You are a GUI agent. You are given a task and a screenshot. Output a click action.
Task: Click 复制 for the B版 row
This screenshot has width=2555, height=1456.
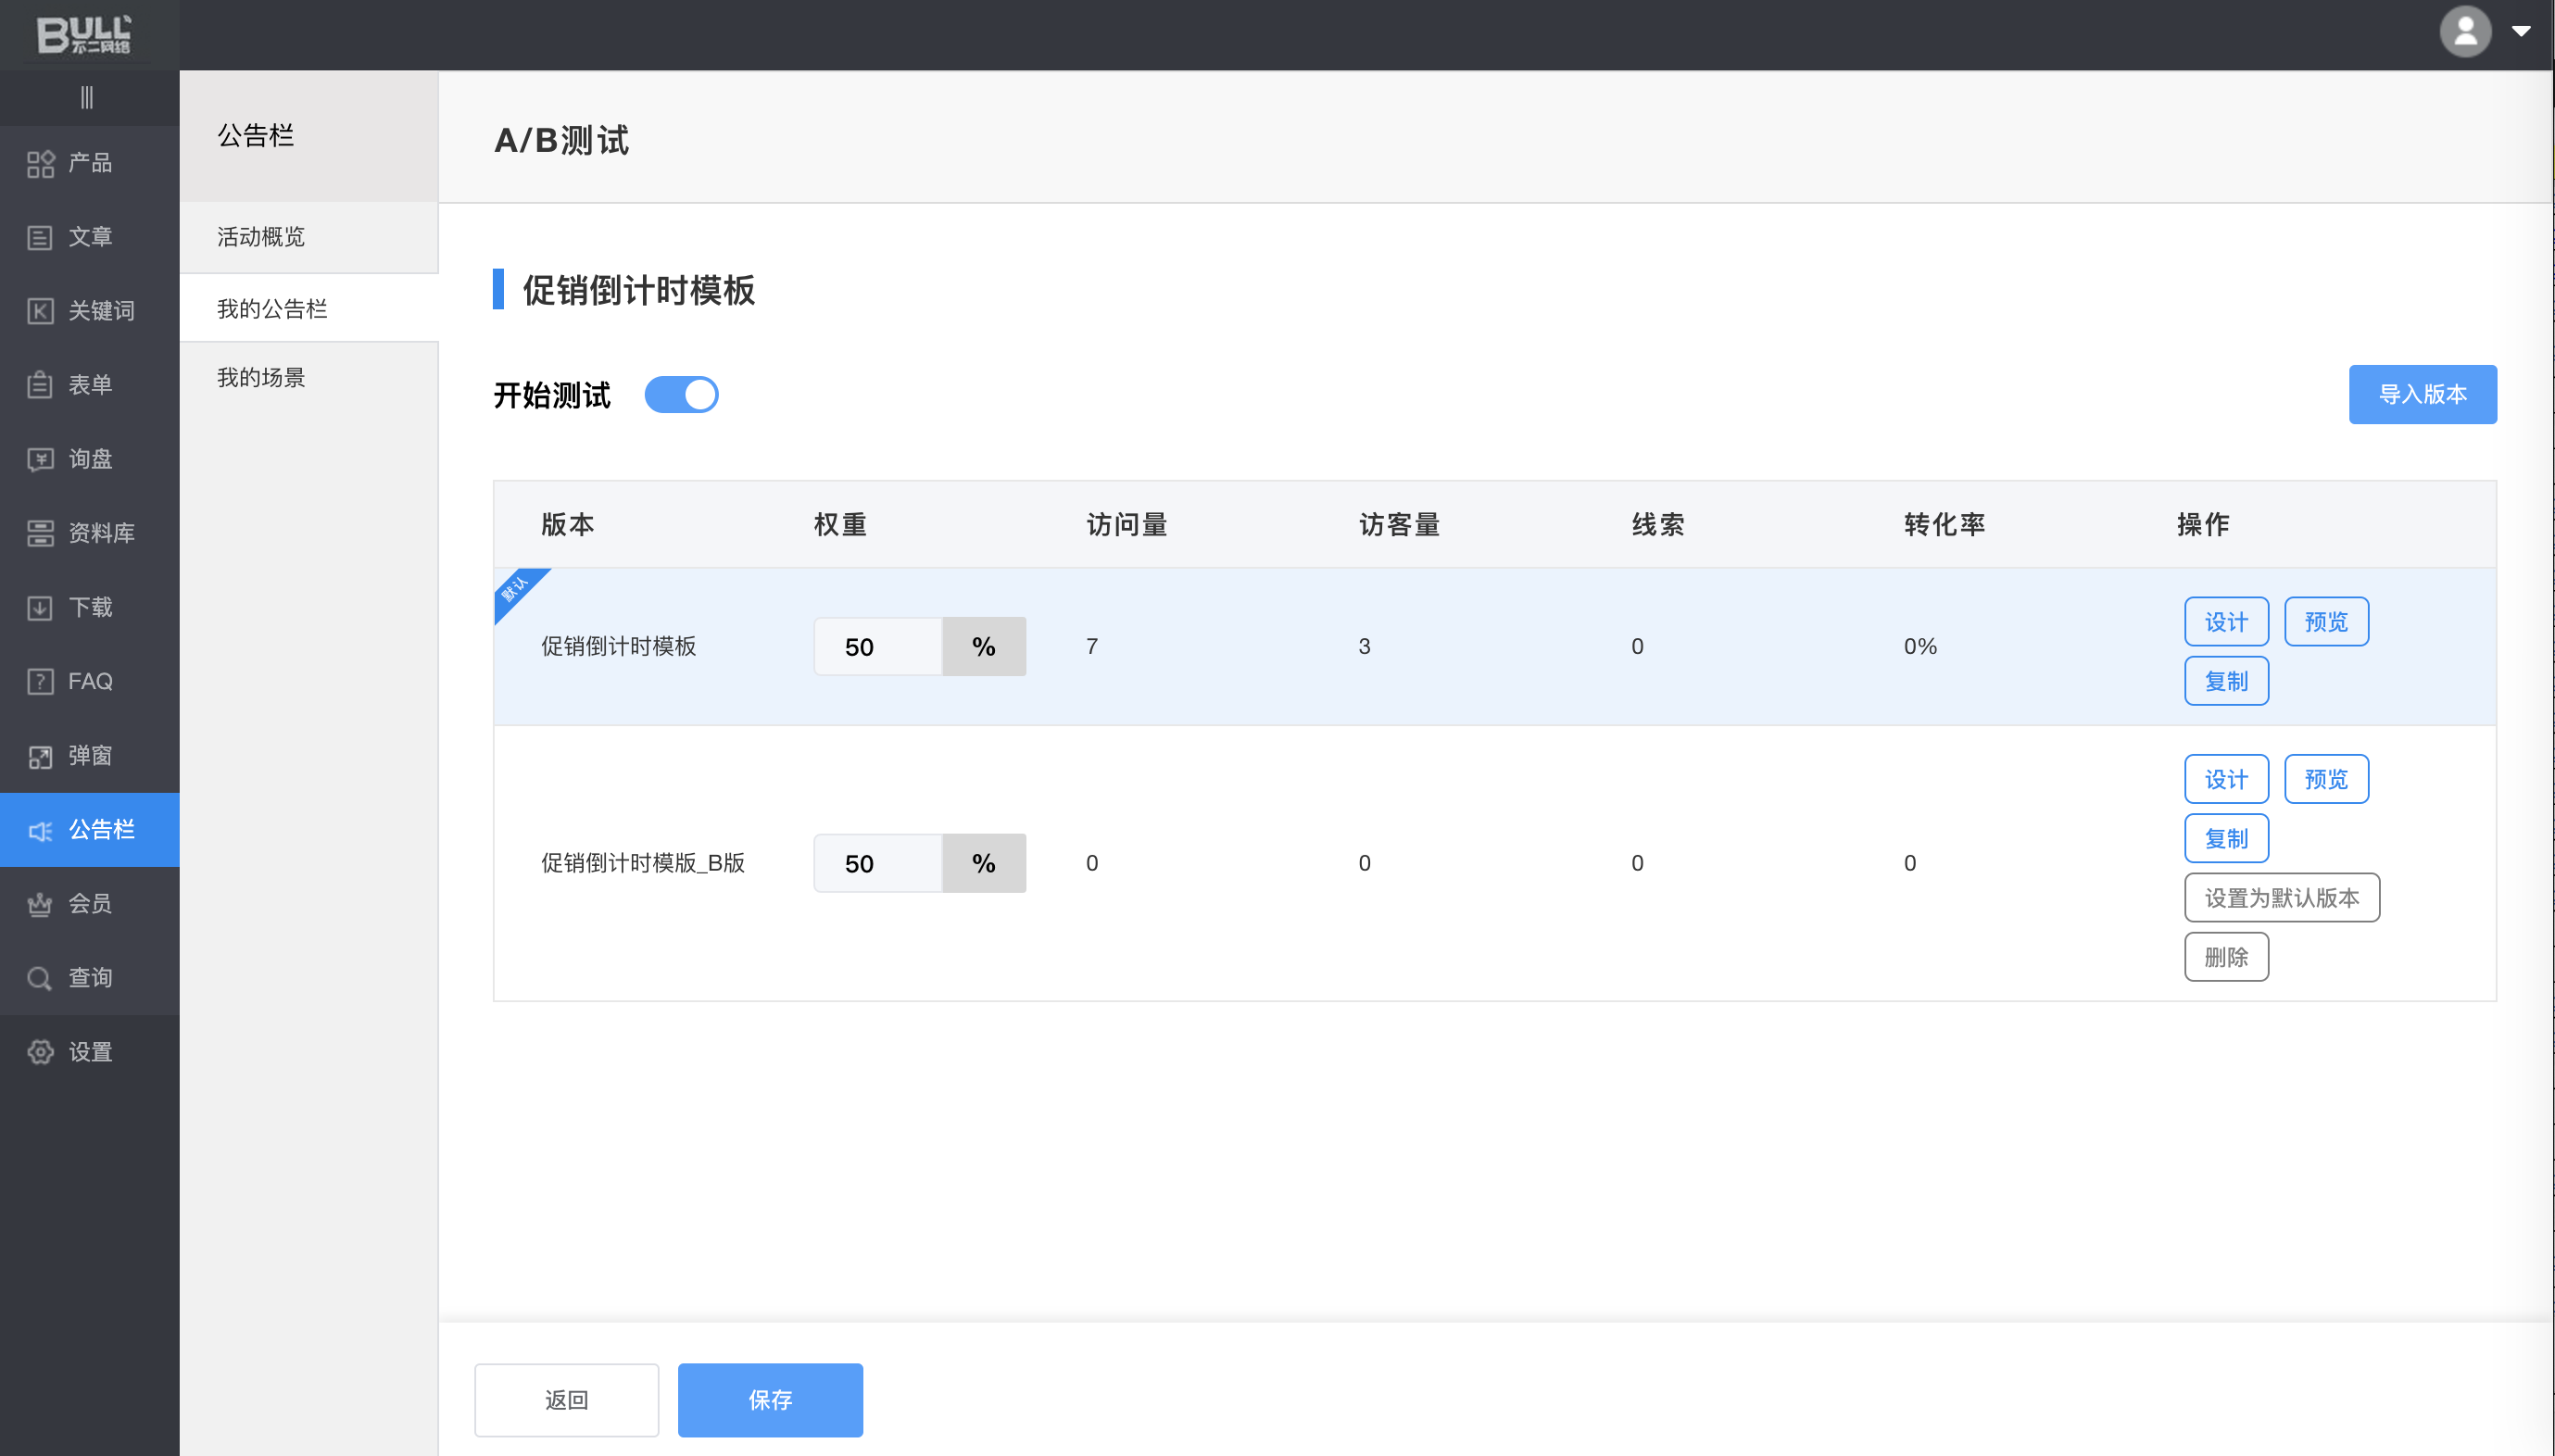click(x=2226, y=839)
